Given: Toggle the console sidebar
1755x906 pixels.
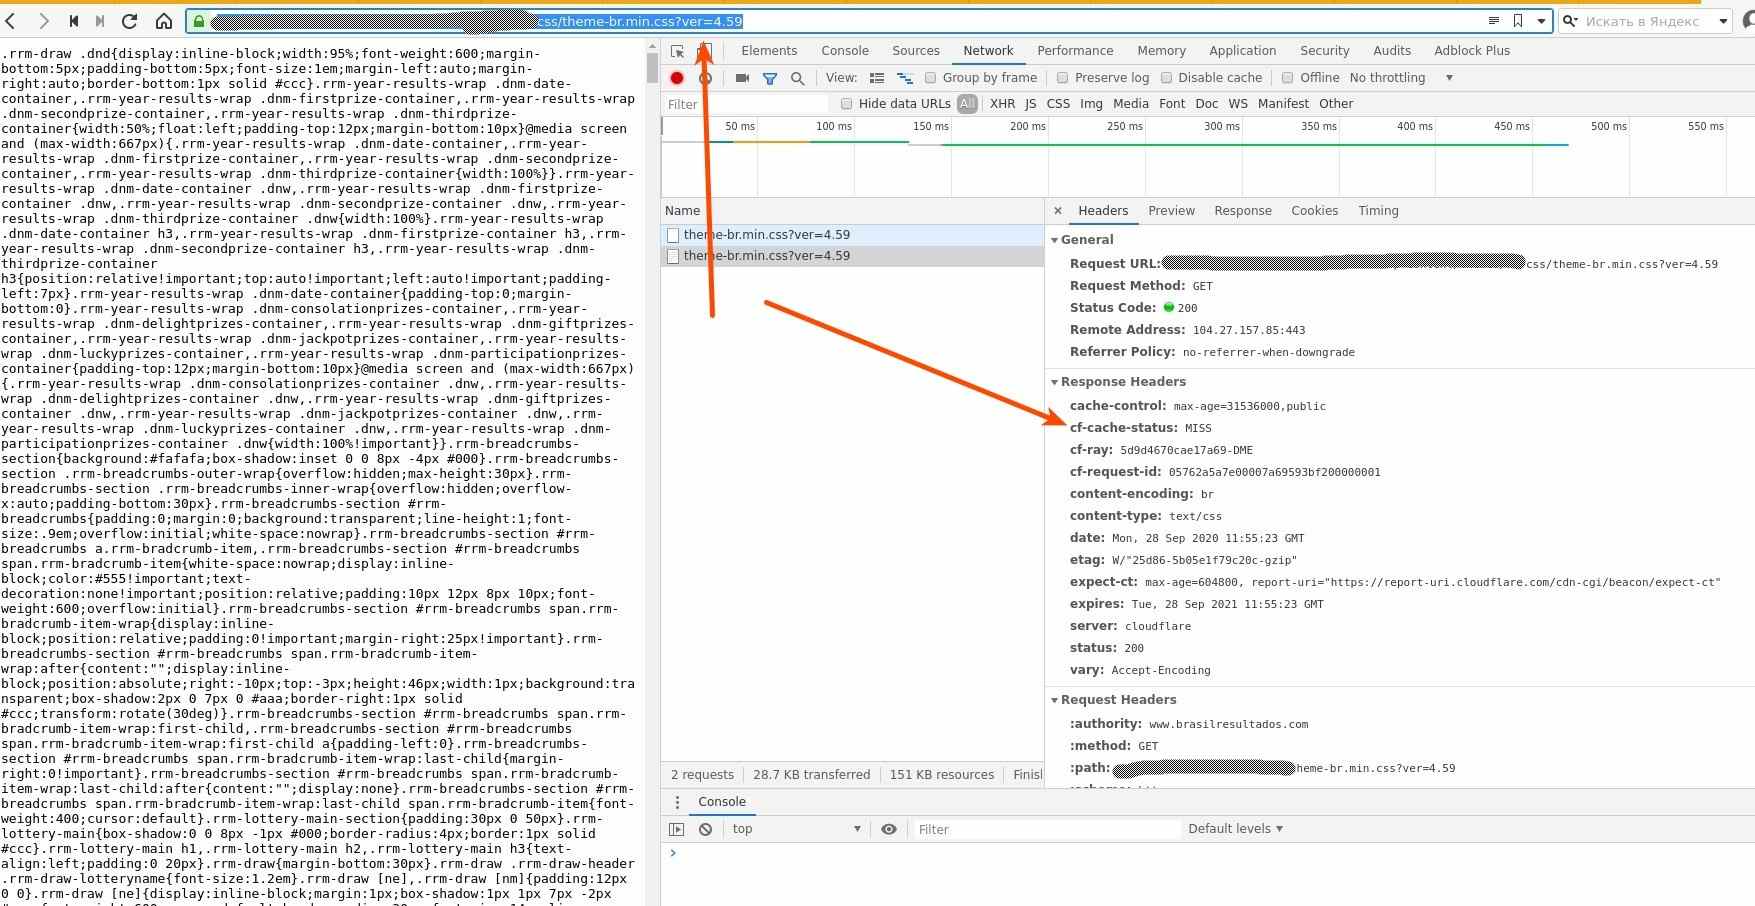Looking at the screenshot, I should (x=677, y=829).
